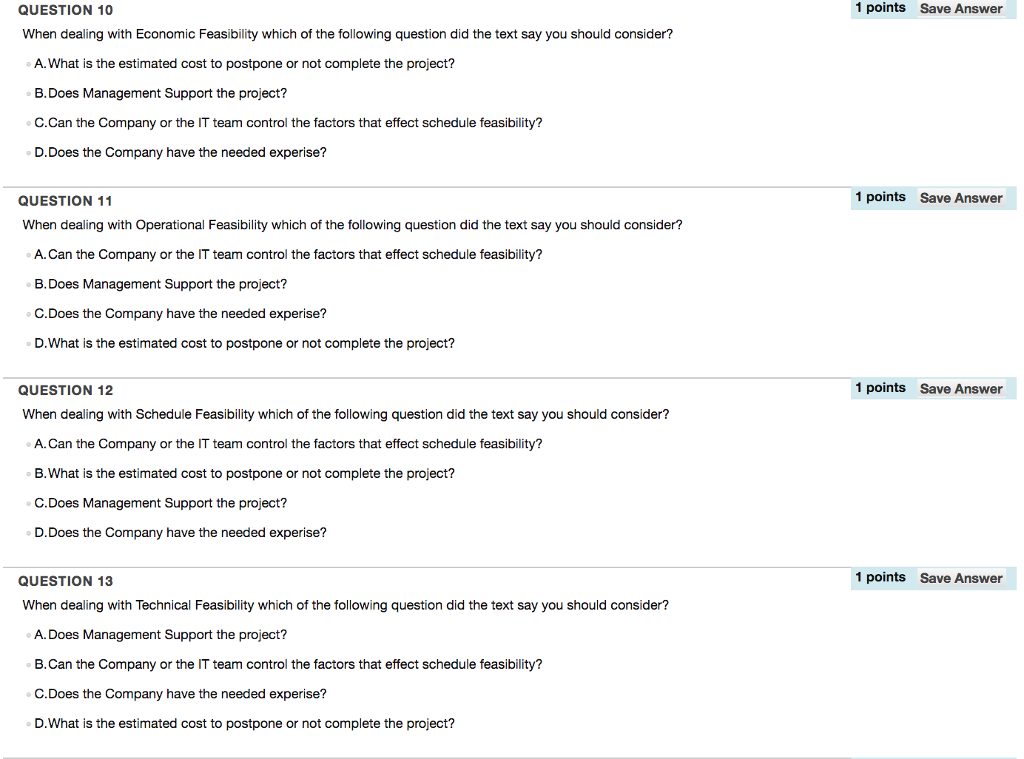Select answer A about schedule feasibility in Question 12
Screen dimensions: 1024x759
tap(28, 443)
